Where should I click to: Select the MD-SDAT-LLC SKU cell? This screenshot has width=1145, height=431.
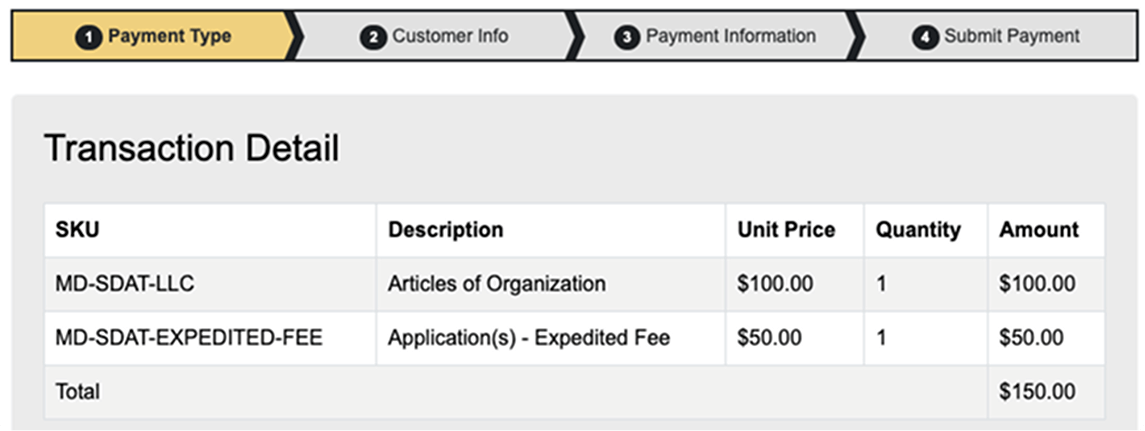click(210, 284)
